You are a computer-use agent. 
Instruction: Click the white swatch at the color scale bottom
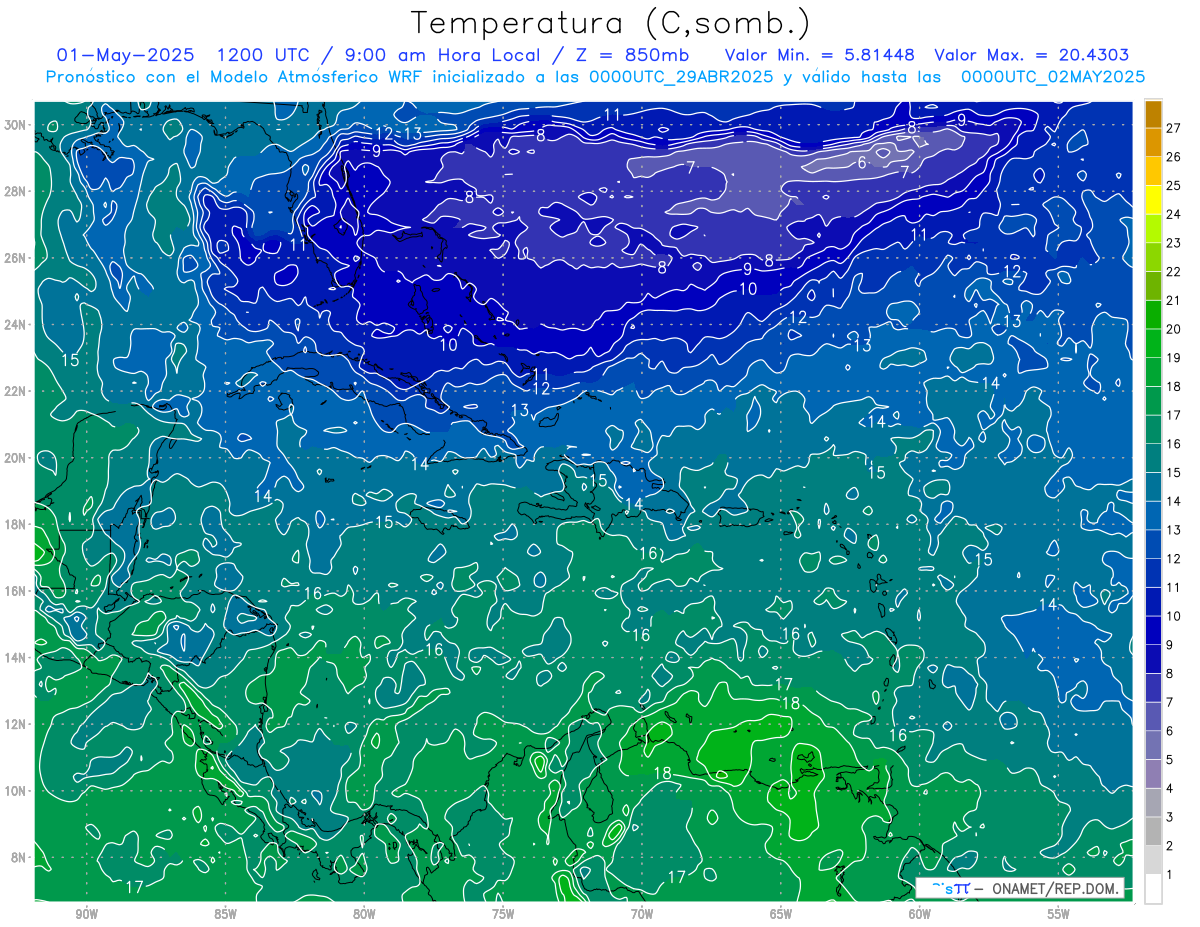coord(1153,888)
